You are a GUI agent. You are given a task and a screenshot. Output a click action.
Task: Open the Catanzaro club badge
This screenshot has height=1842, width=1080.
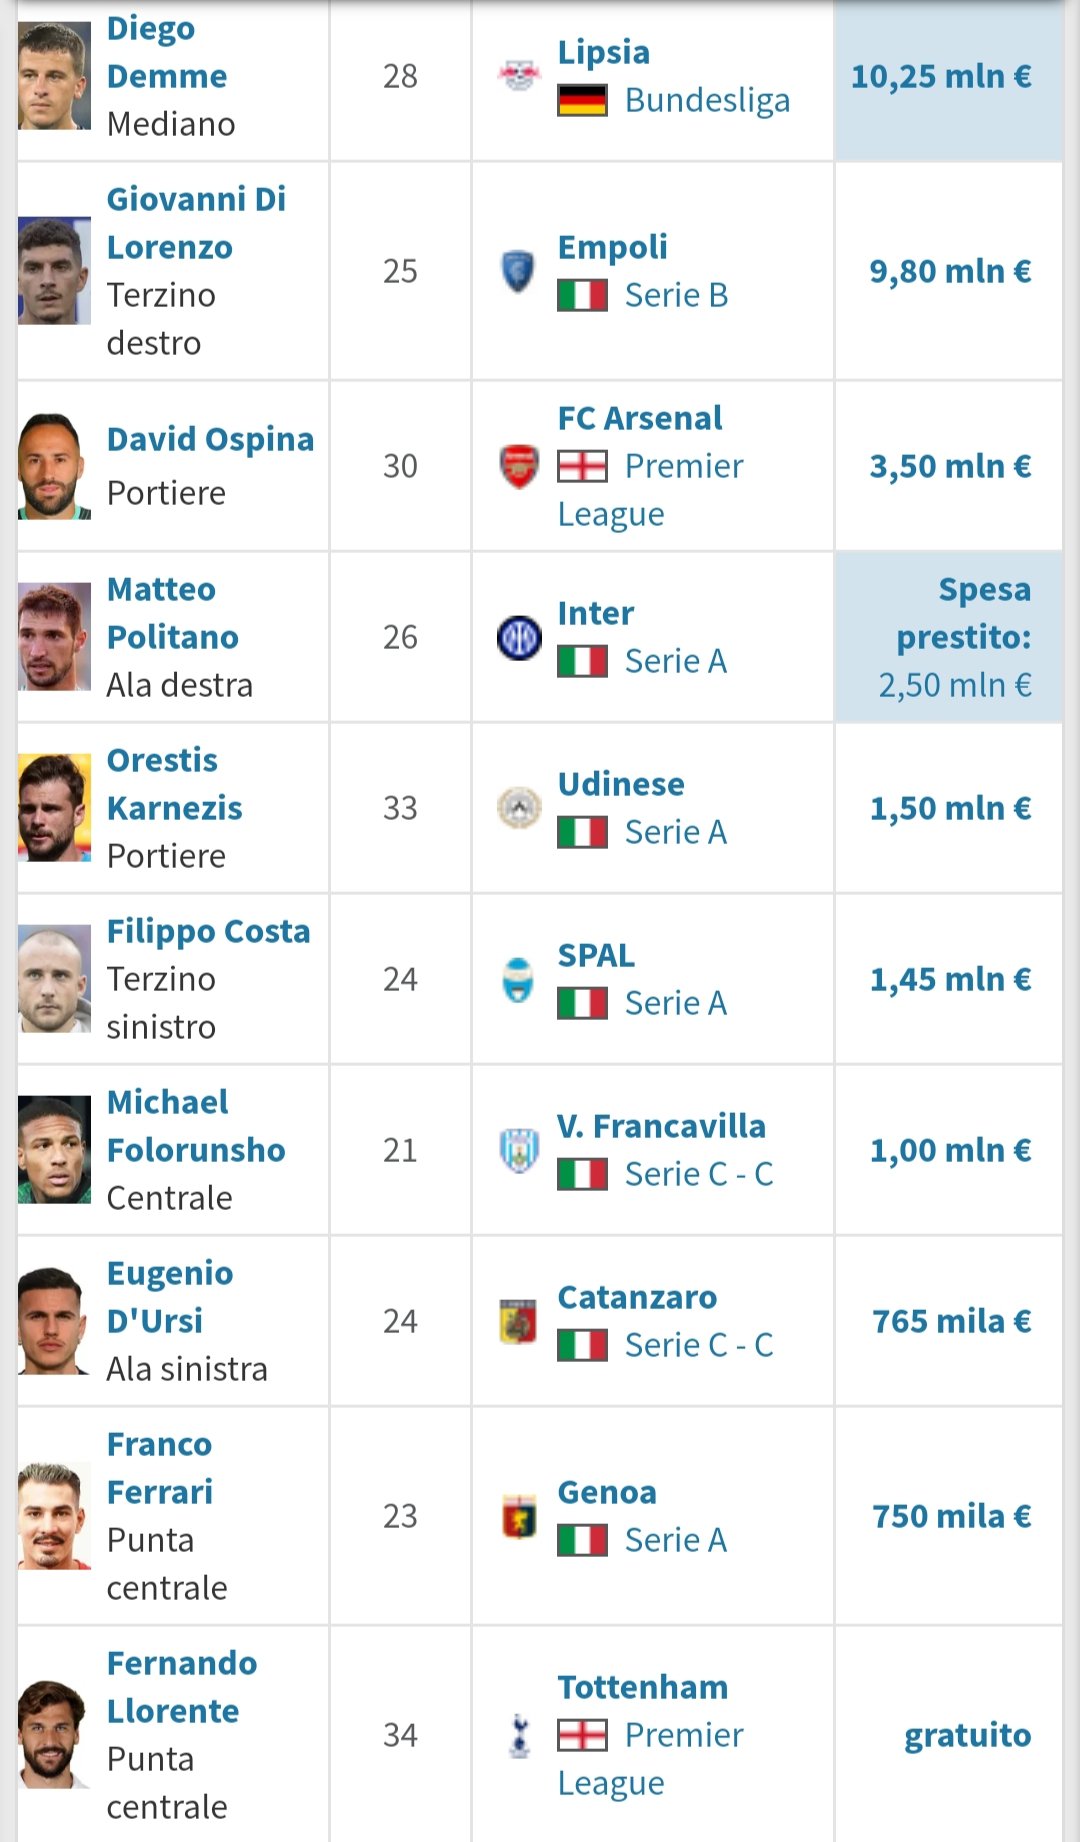click(518, 1321)
